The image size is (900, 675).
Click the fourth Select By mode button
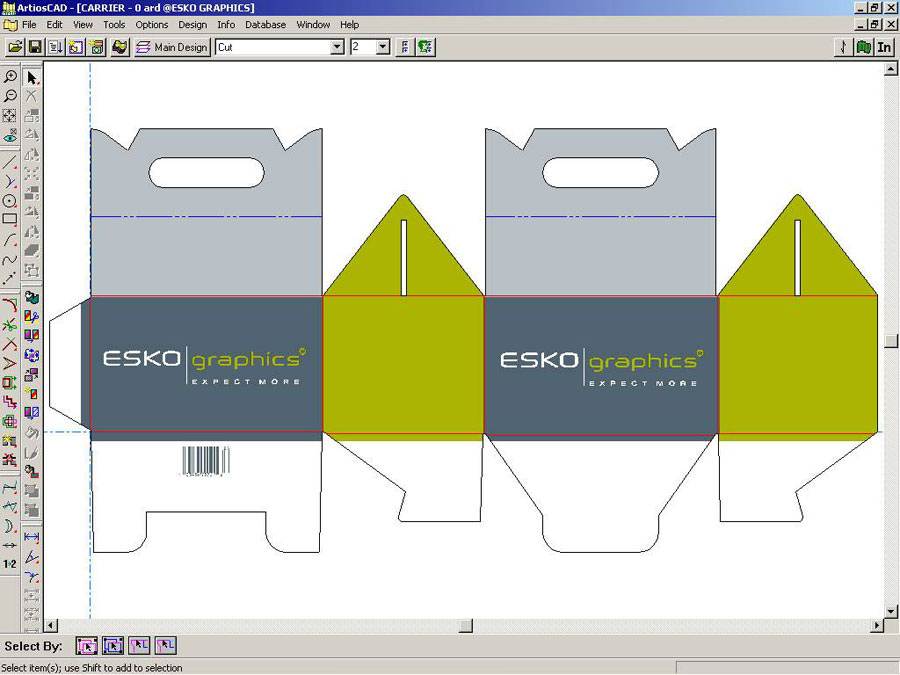click(165, 646)
